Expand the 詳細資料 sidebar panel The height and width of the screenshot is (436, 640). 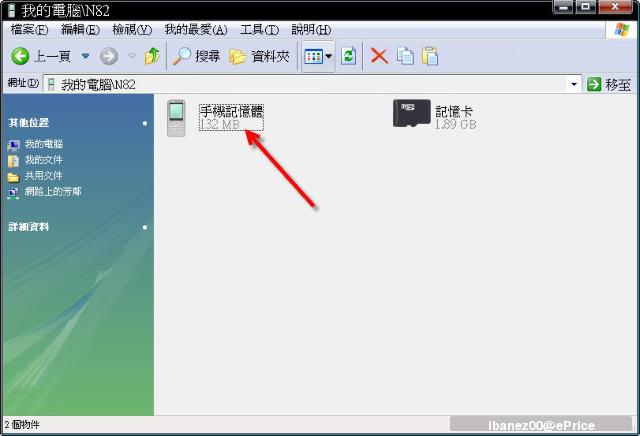tap(145, 227)
